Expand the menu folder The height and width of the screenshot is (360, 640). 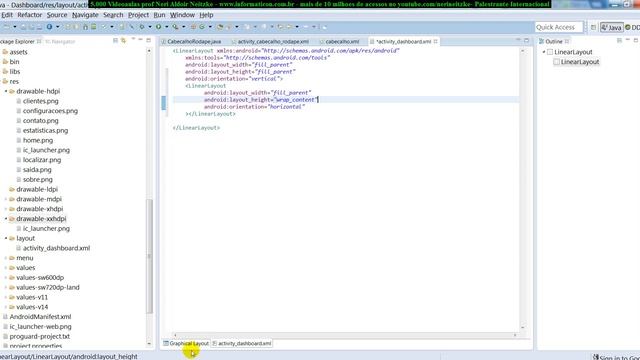6,258
